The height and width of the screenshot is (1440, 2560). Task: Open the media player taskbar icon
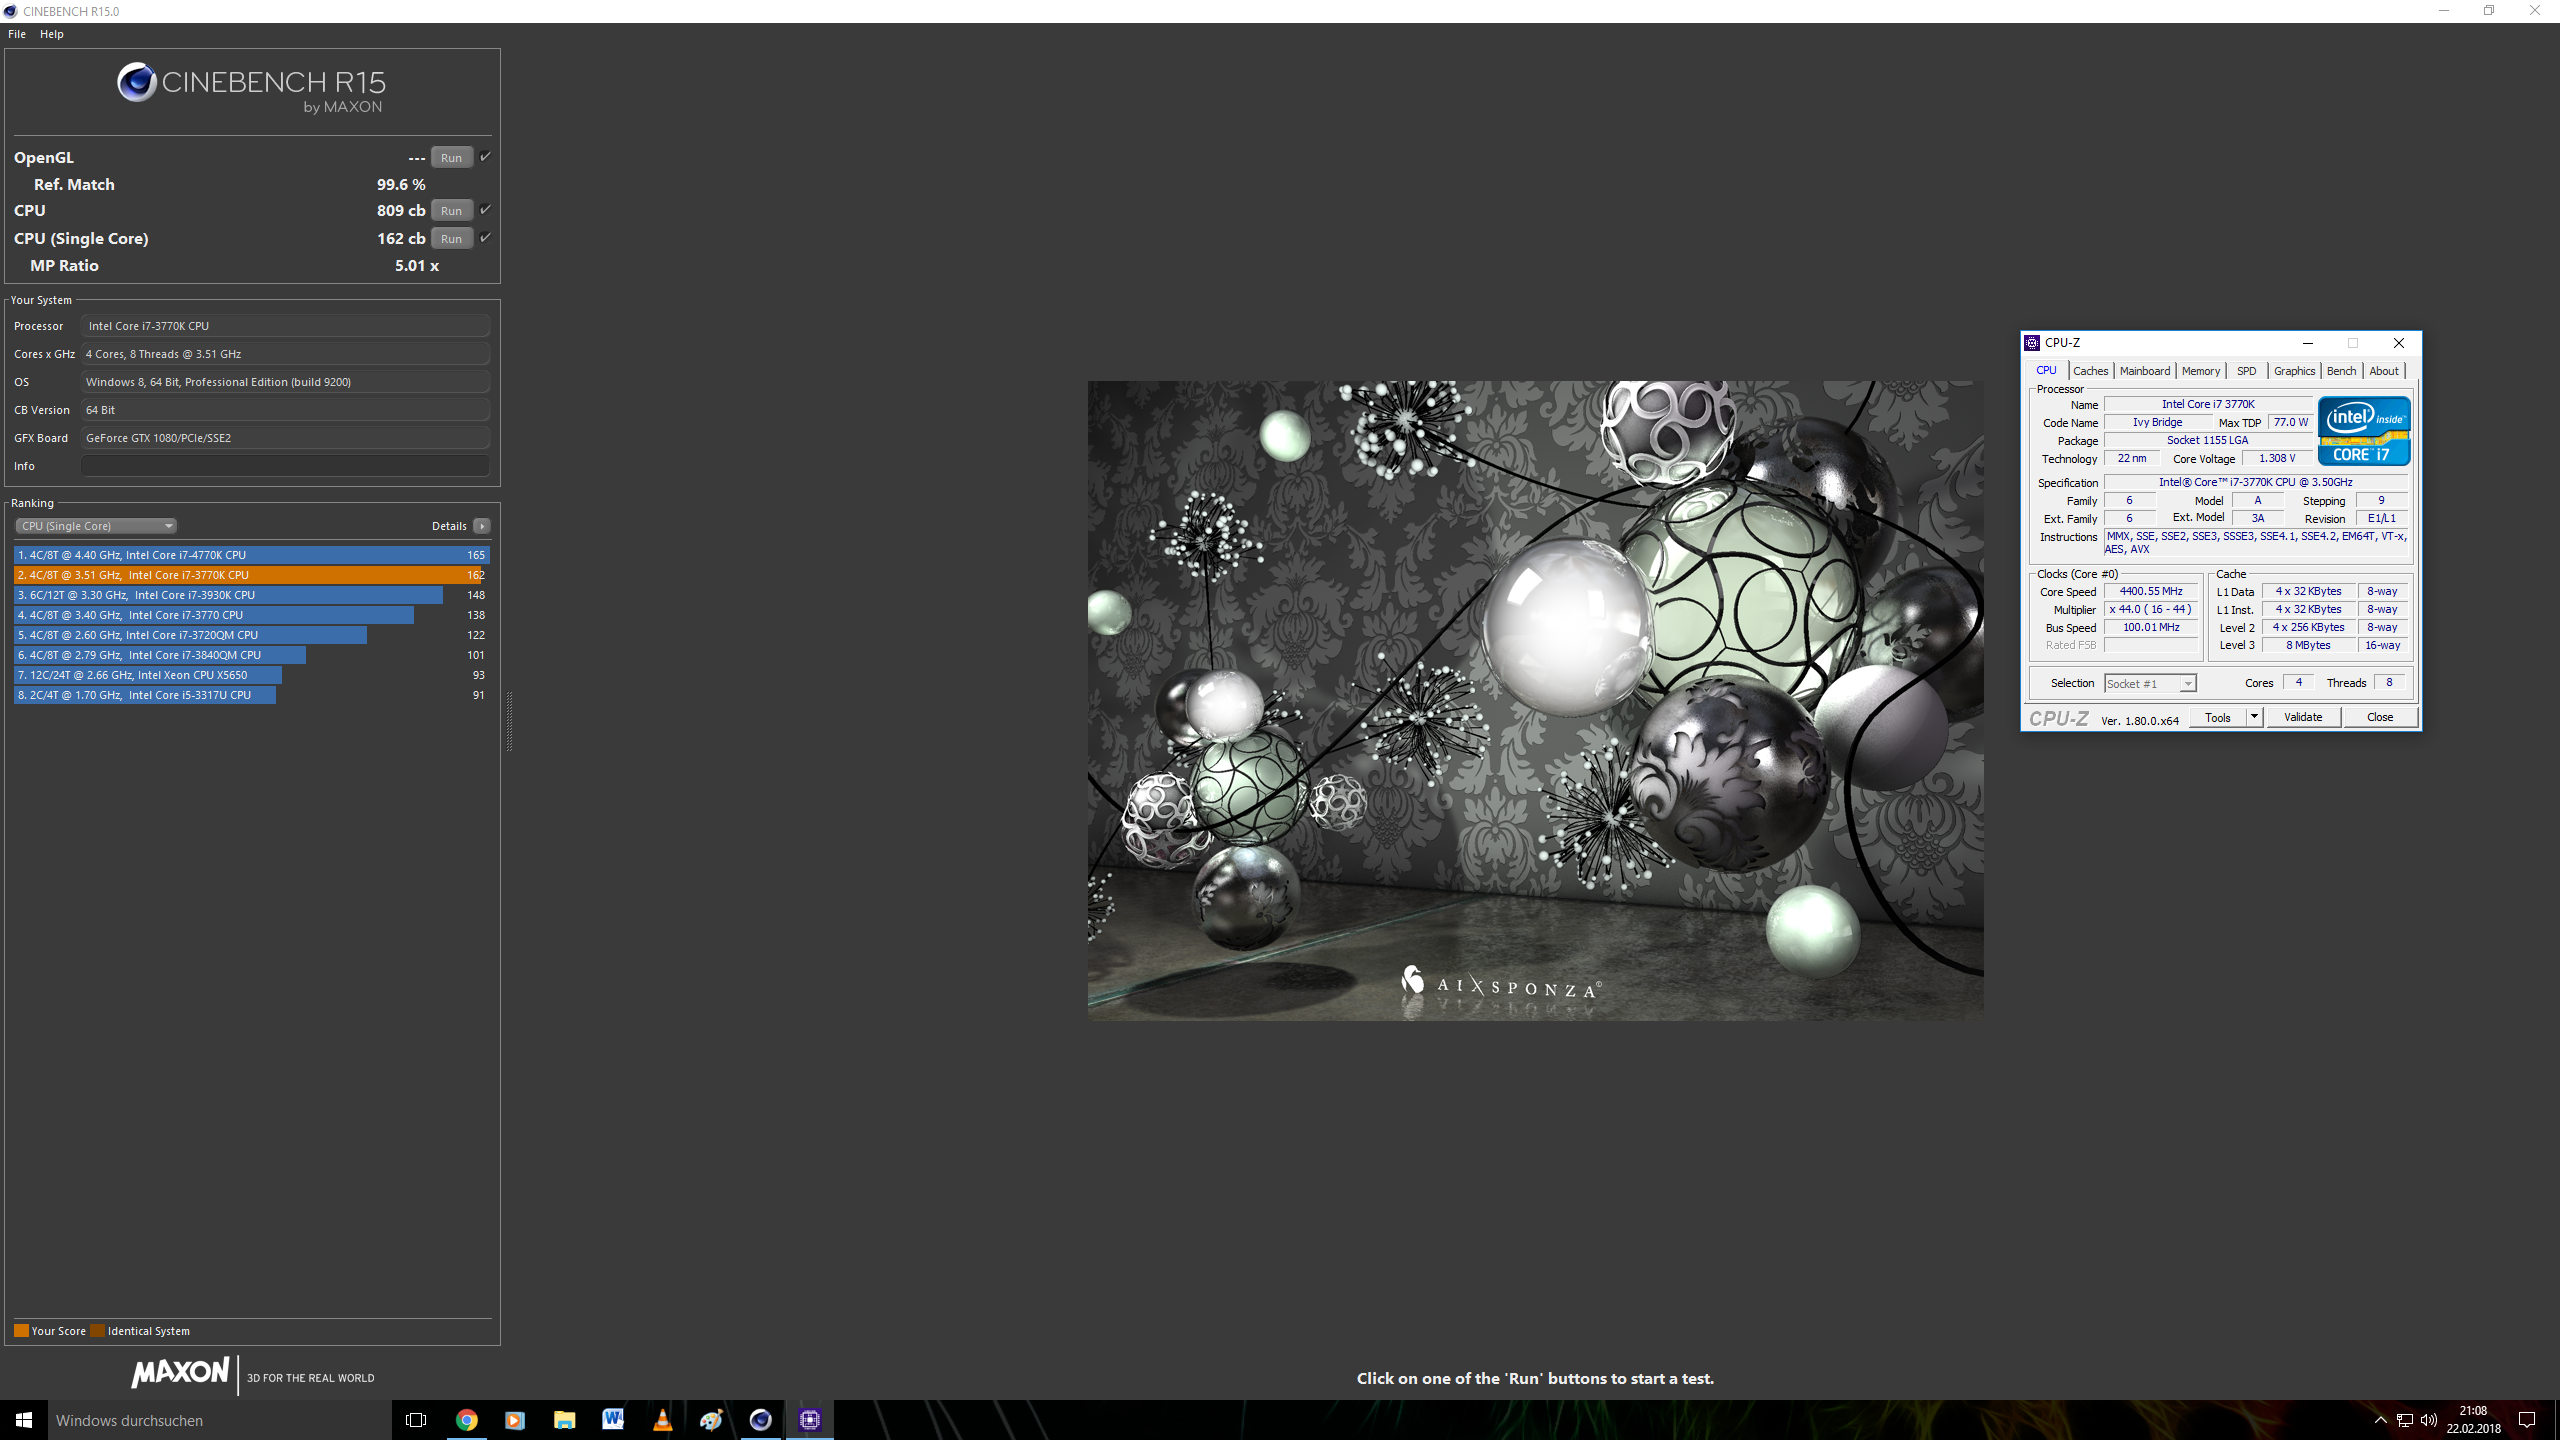515,1420
